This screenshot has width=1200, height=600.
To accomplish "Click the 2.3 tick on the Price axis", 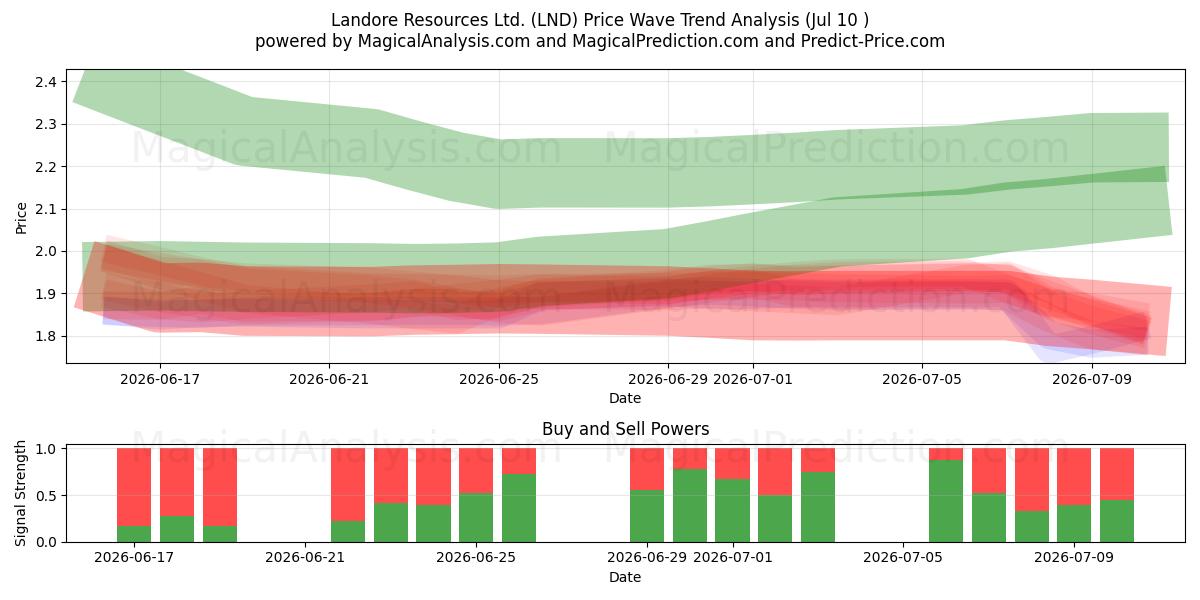I will click(x=46, y=124).
